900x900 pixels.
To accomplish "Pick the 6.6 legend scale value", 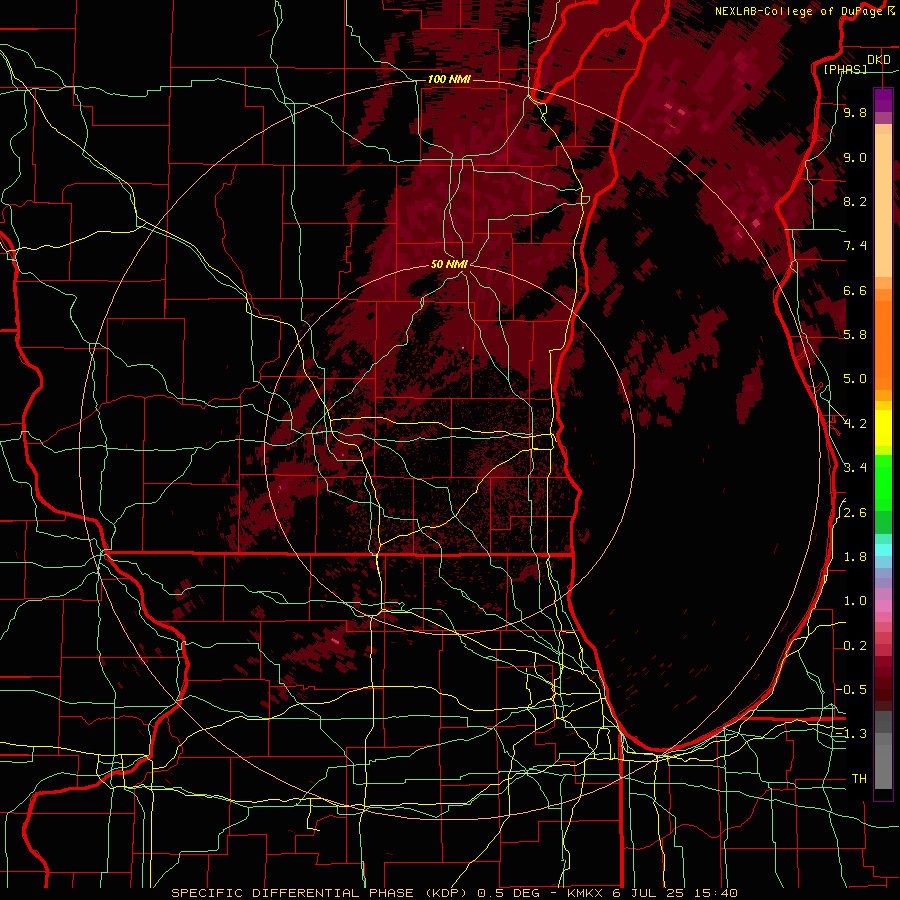I will (855, 290).
